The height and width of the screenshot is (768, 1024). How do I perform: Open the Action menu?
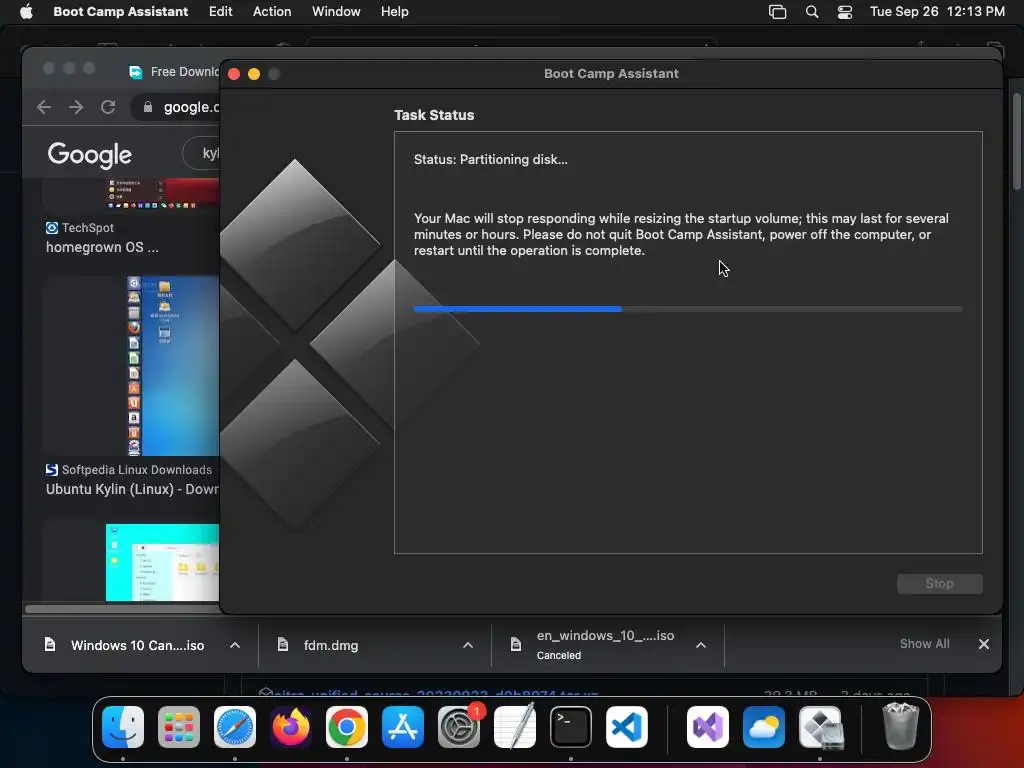272,12
